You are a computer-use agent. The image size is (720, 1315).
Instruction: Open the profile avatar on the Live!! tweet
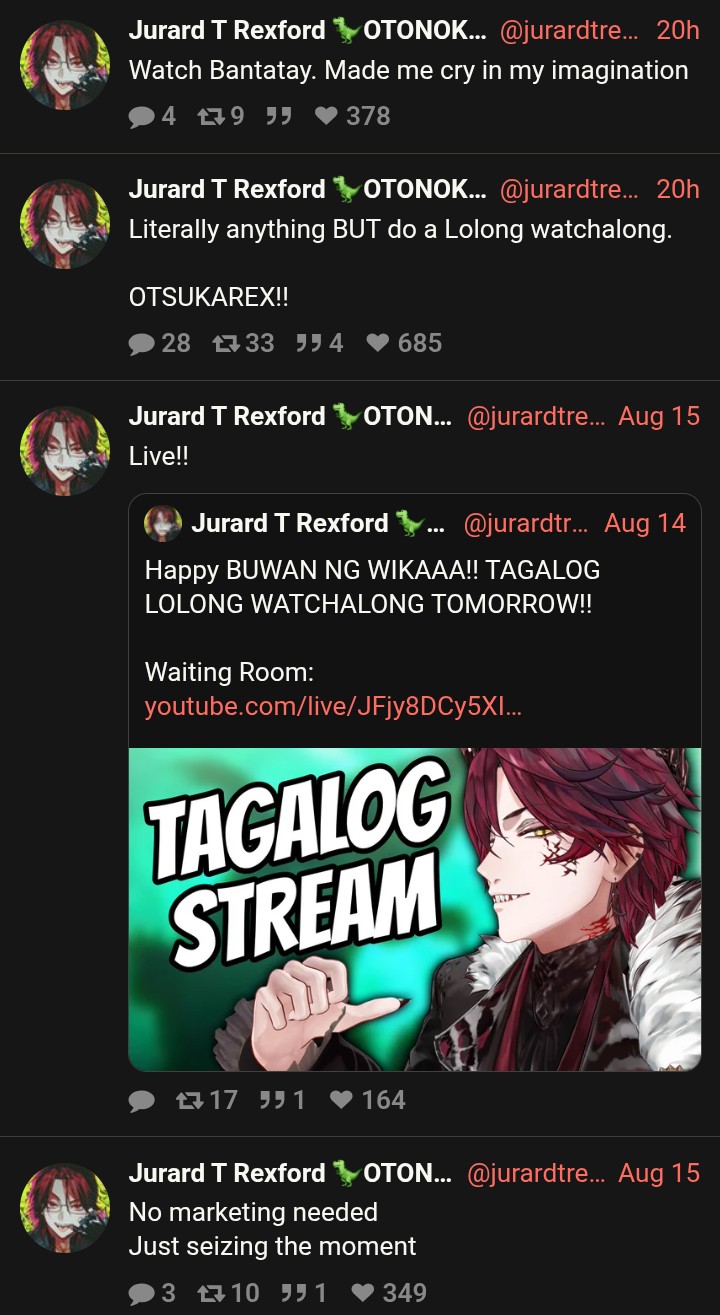(64, 451)
